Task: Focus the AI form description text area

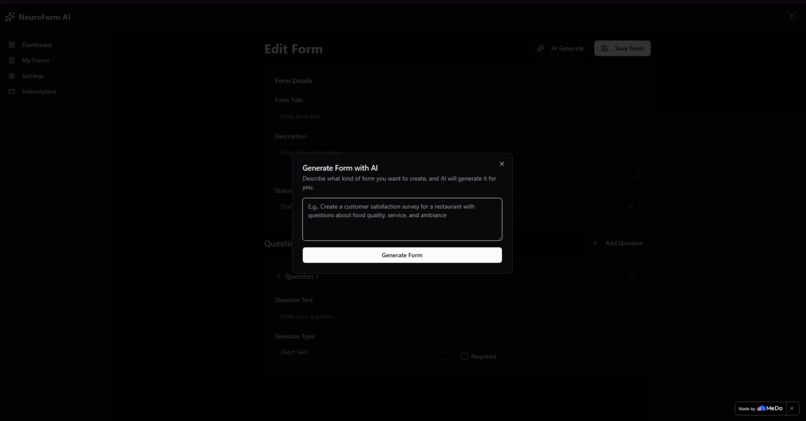Action: click(x=402, y=219)
